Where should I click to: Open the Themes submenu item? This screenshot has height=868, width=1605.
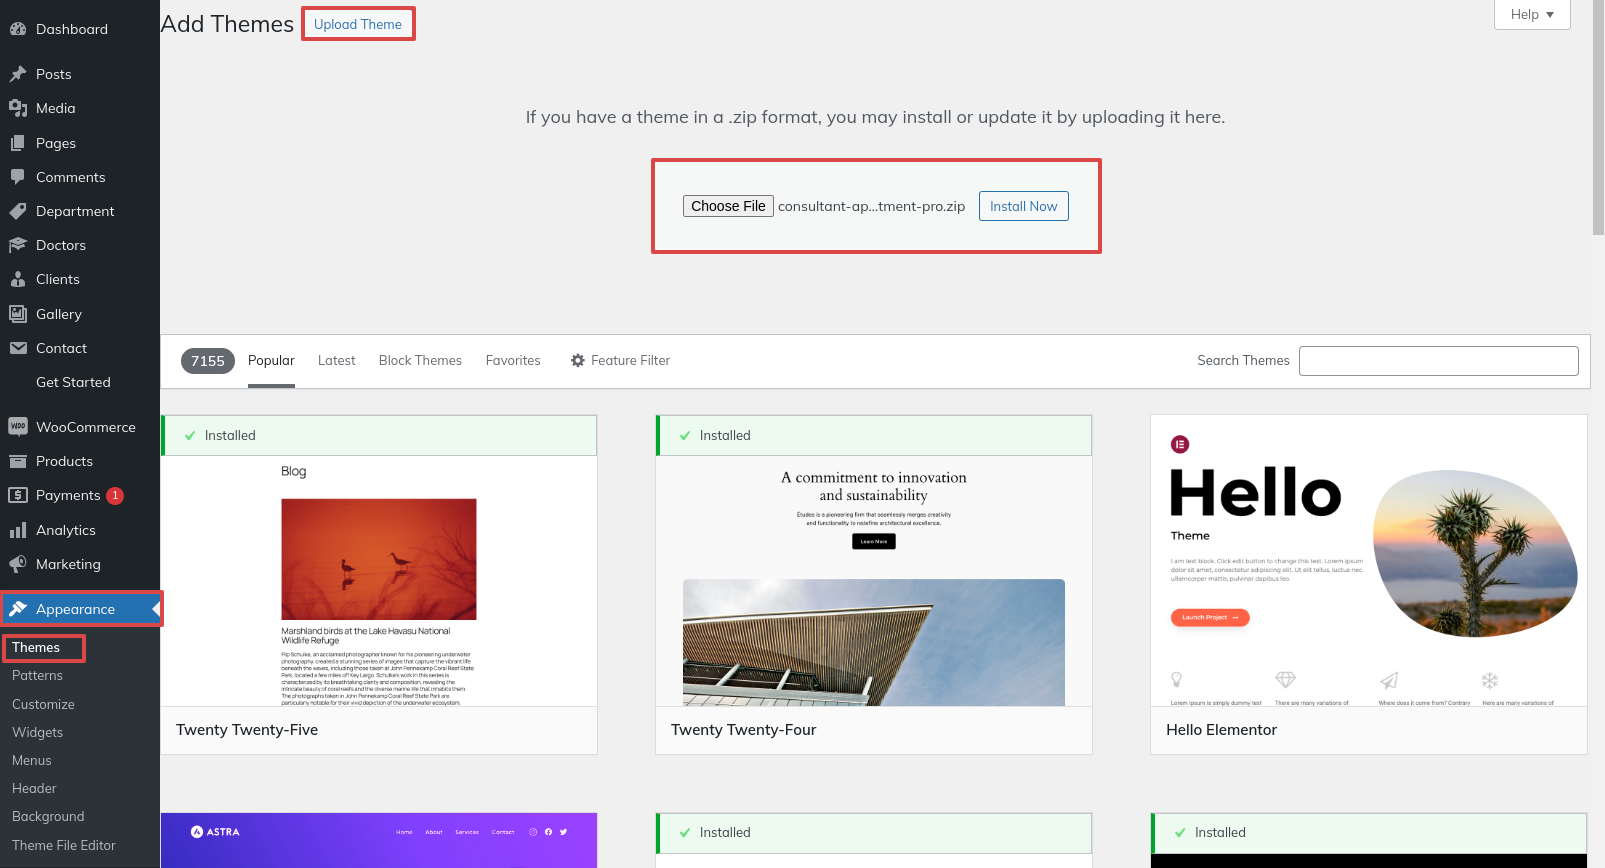coord(36,647)
